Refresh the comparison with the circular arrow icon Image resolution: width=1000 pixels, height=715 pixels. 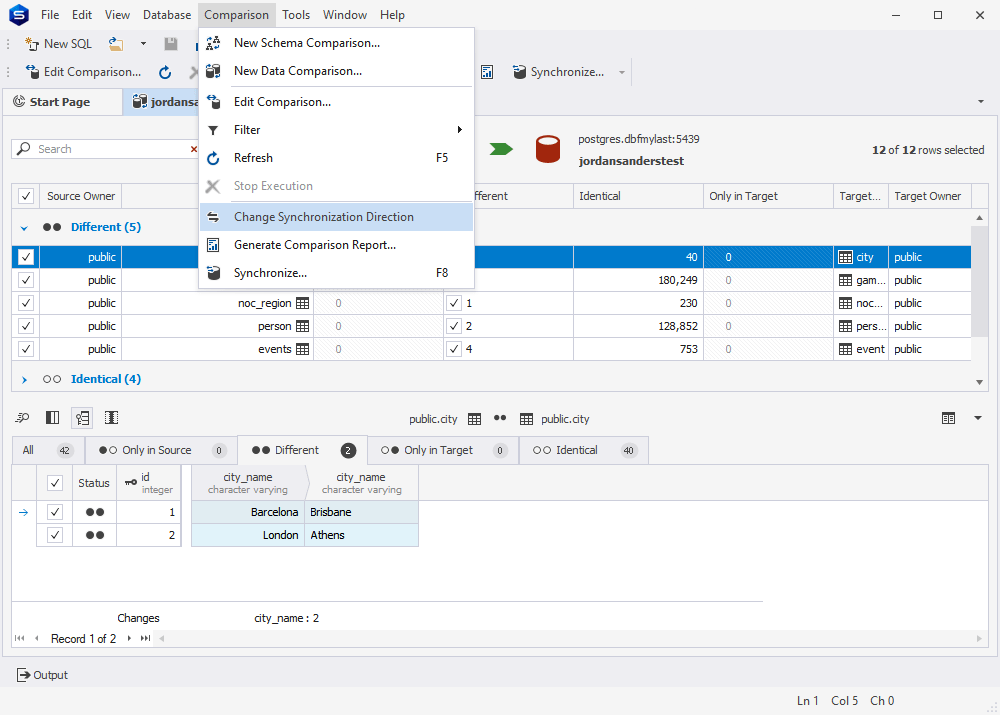tap(164, 71)
